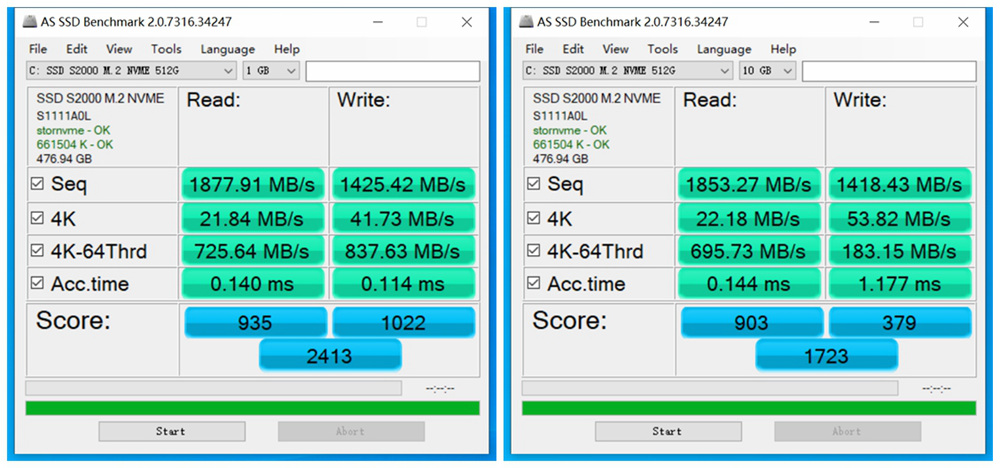Click the gray progress bar in left window

pyautogui.click(x=214, y=388)
